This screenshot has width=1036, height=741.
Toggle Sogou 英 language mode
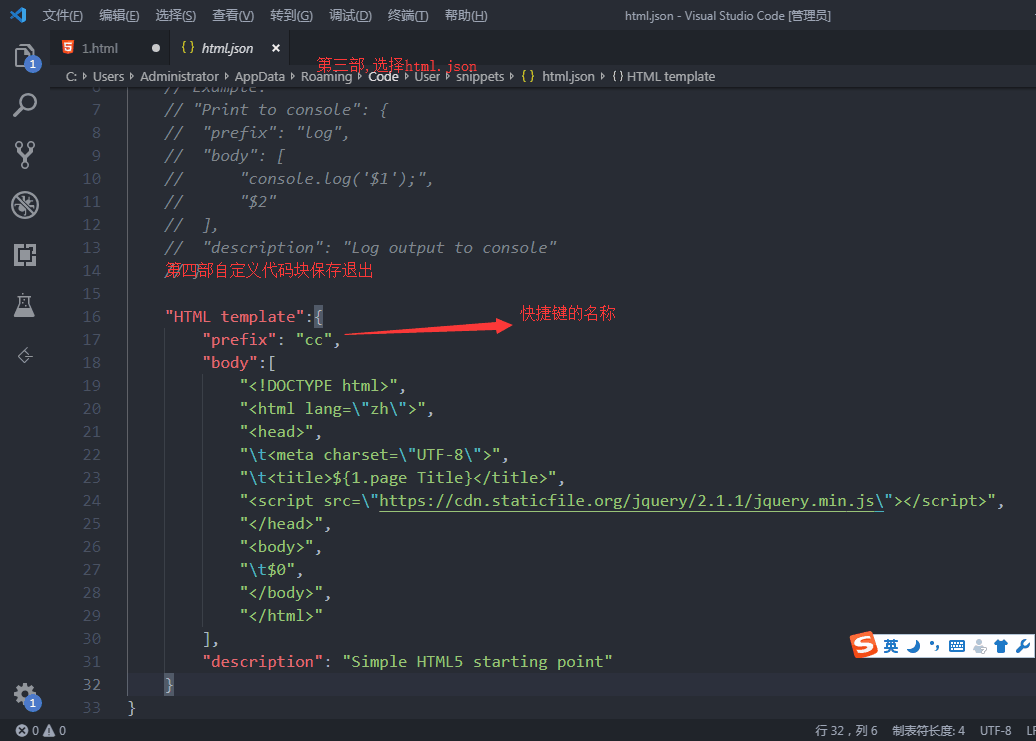click(891, 646)
